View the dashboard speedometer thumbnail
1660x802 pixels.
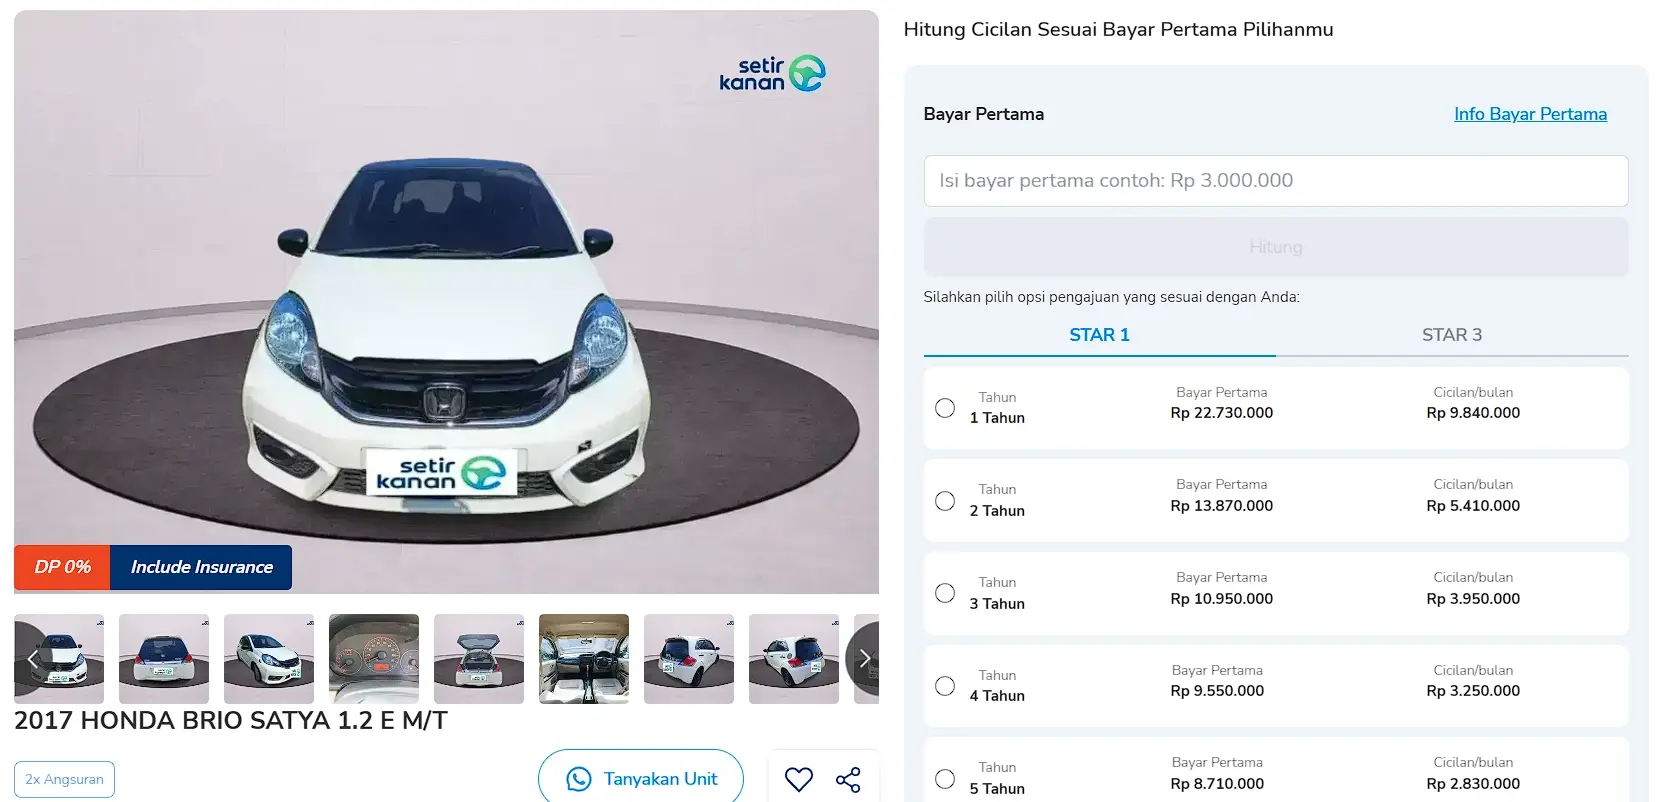pos(374,659)
